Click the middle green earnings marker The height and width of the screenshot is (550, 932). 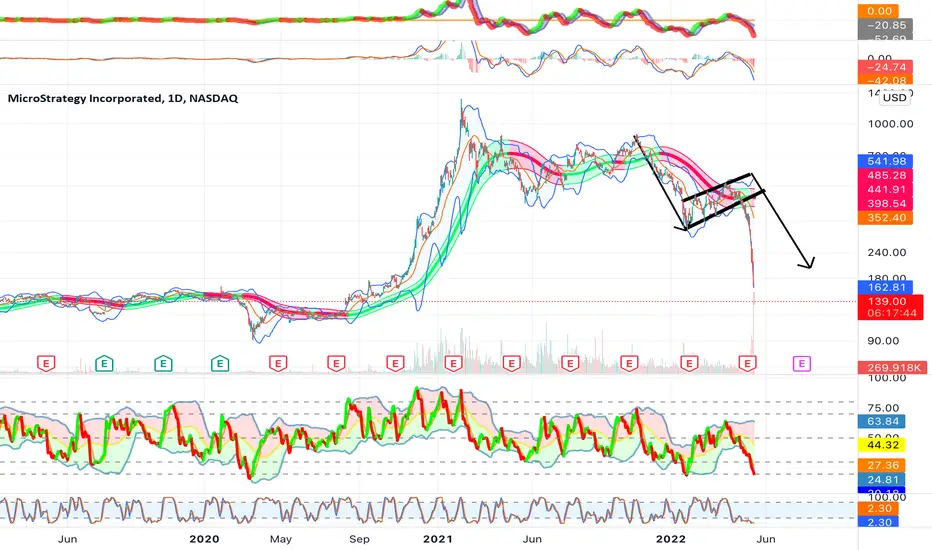163,363
